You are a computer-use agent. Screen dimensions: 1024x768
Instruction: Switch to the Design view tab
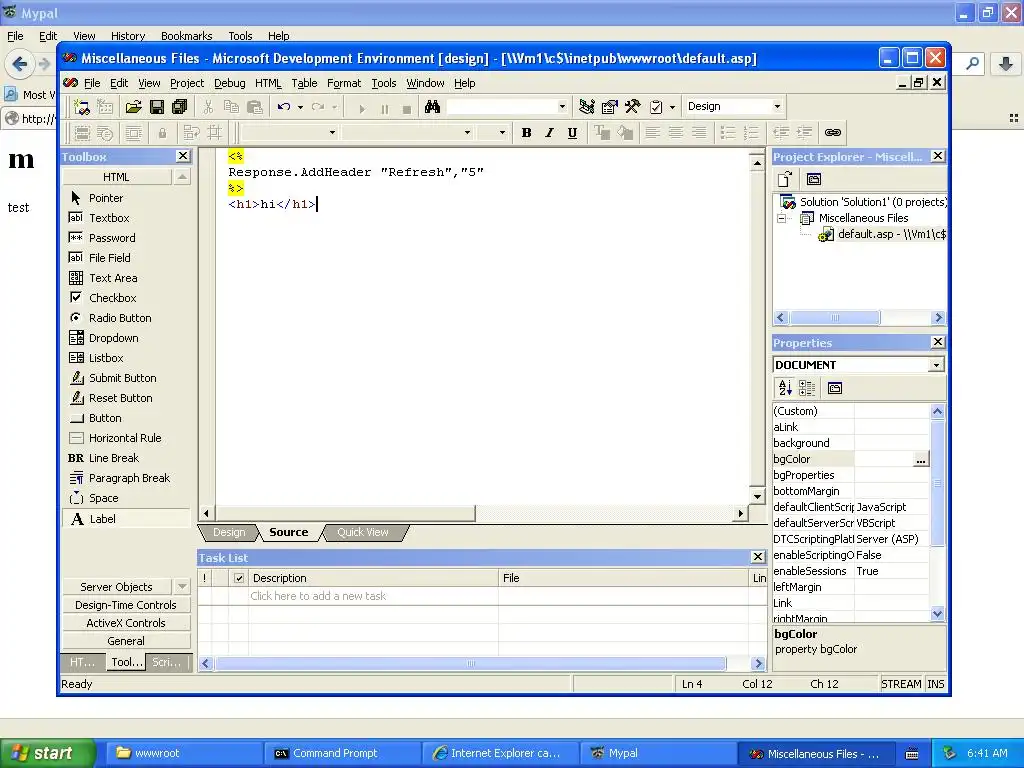click(229, 532)
